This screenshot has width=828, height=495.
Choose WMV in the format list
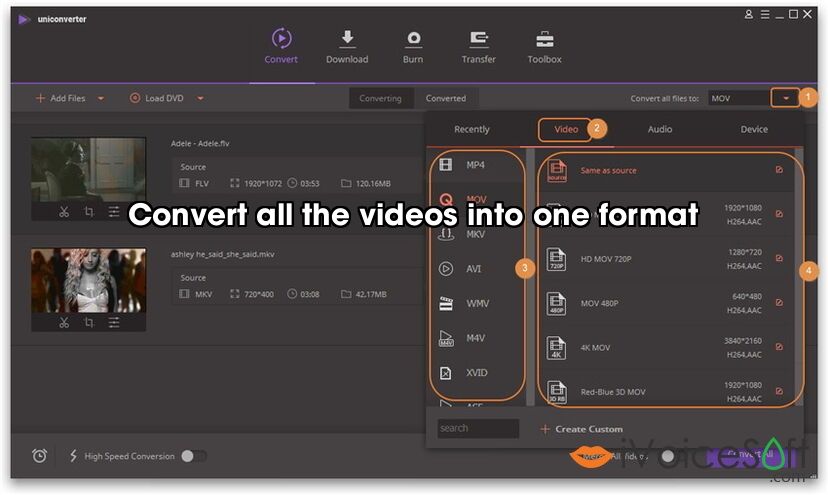[x=476, y=303]
